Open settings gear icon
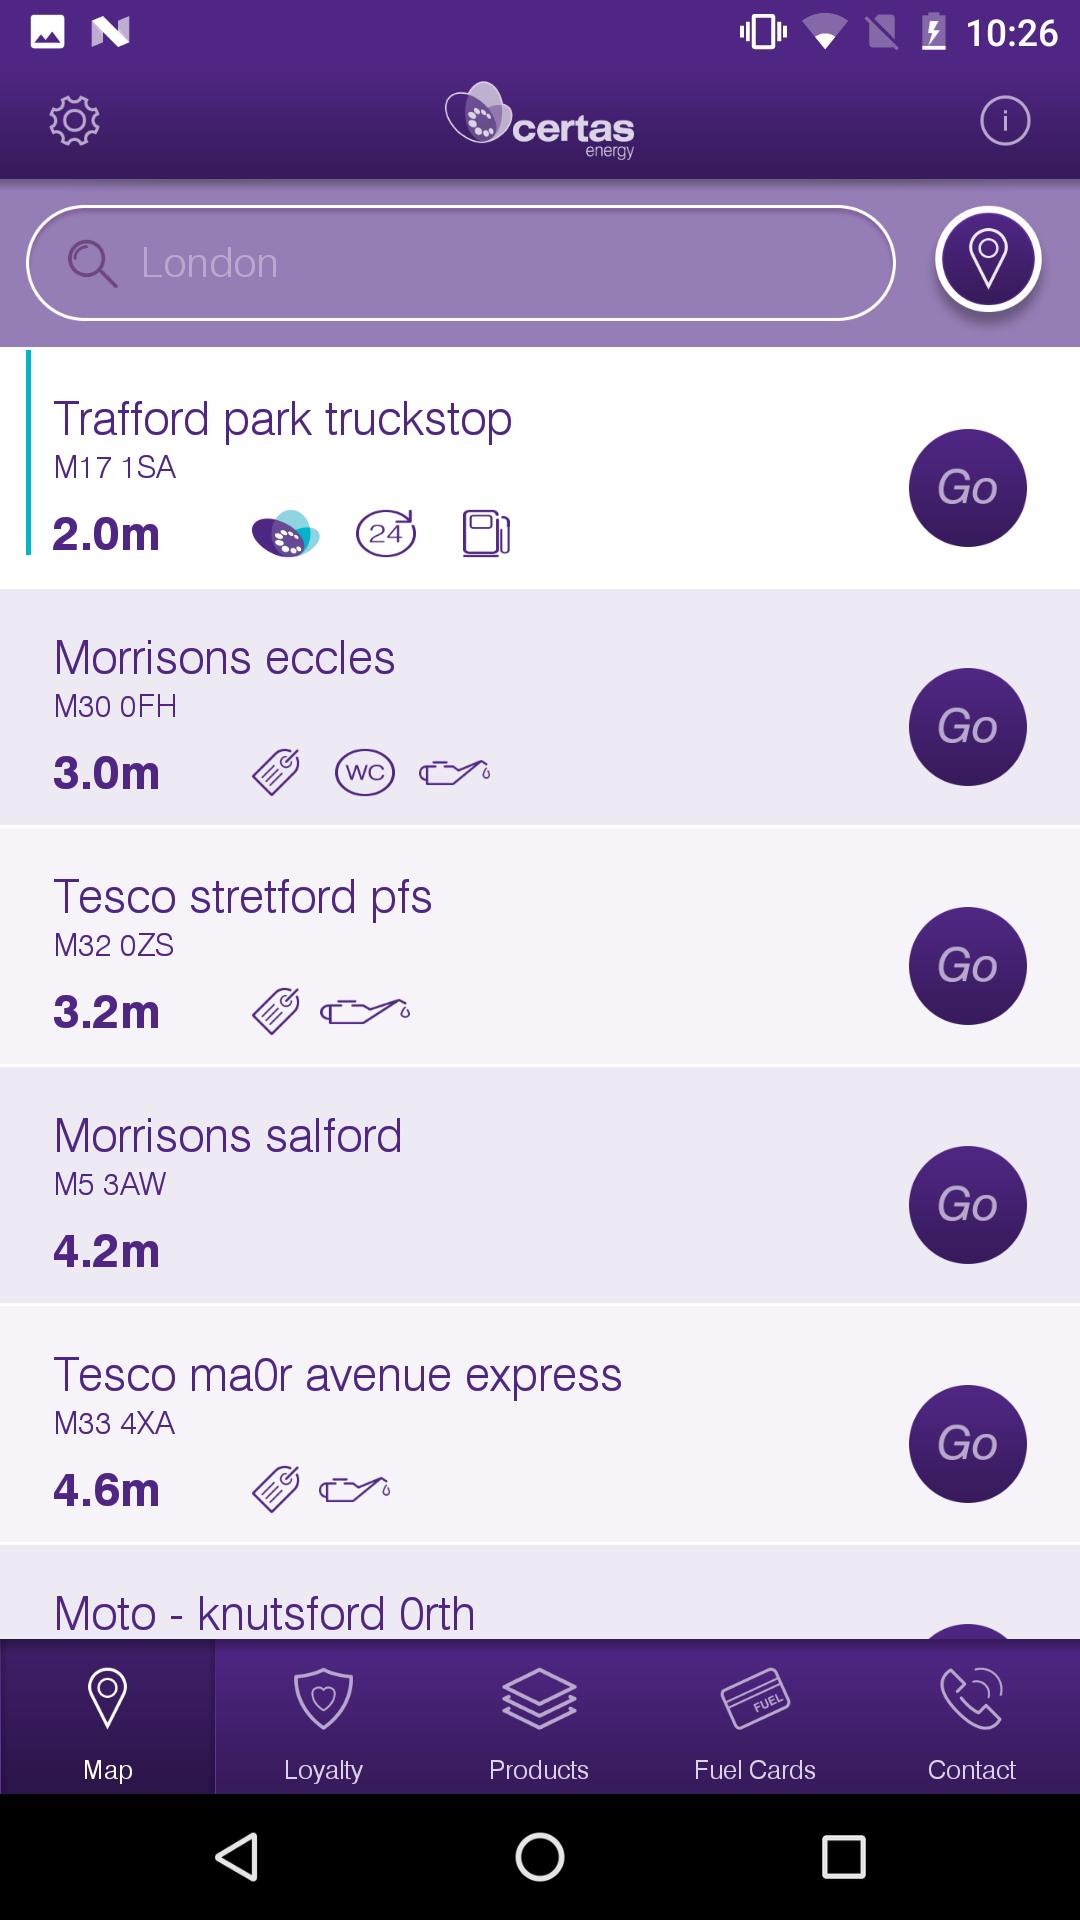 [75, 121]
